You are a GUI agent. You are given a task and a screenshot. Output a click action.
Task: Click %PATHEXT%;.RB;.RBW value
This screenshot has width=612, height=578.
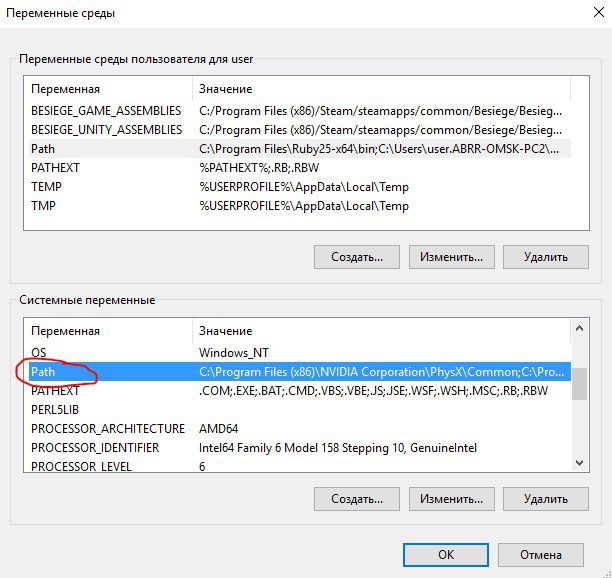[259, 168]
